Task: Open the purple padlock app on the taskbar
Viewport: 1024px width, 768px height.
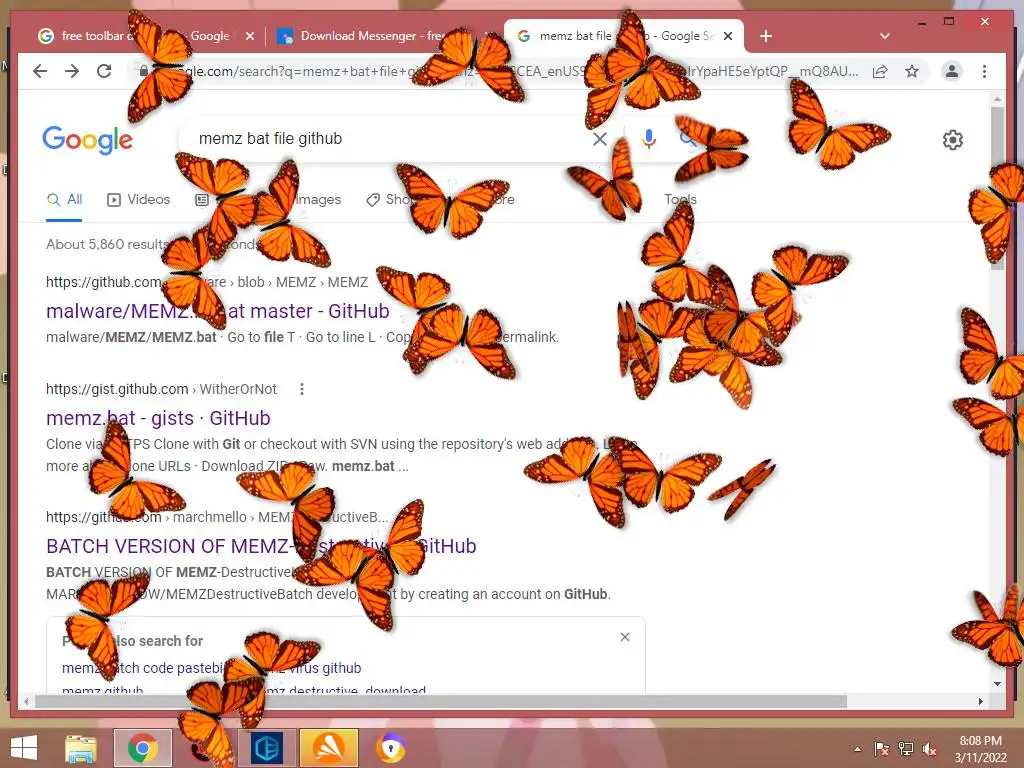Action: pos(391,748)
